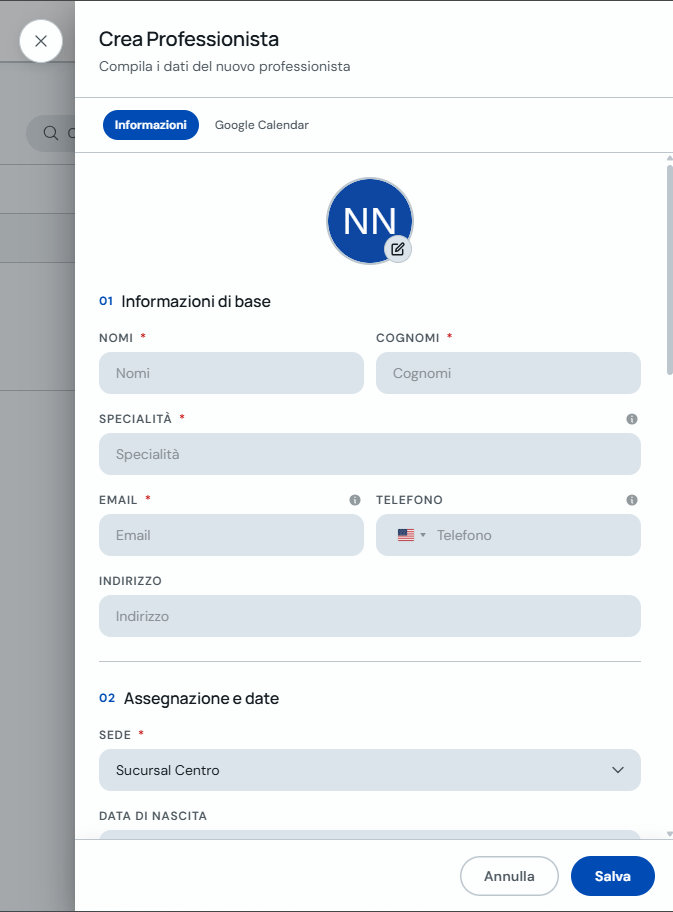Click the NN avatar circle
673x912 pixels.
[x=370, y=221]
